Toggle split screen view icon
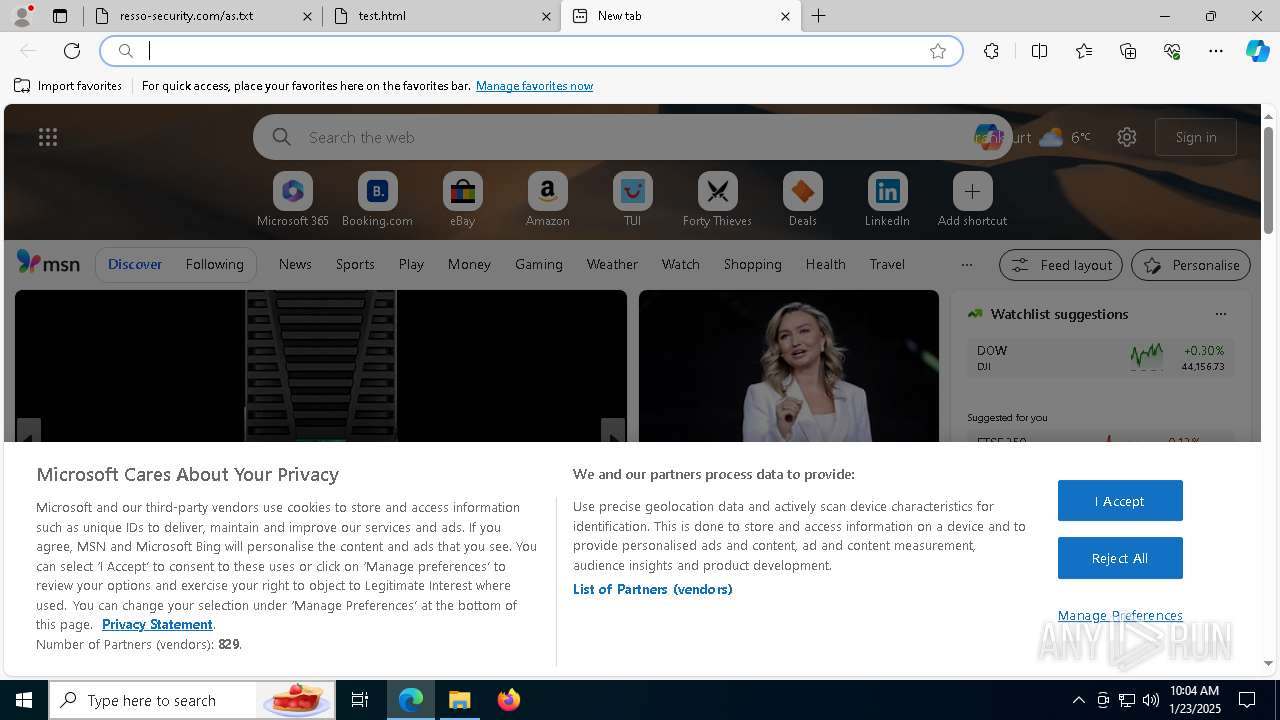 [x=1039, y=51]
